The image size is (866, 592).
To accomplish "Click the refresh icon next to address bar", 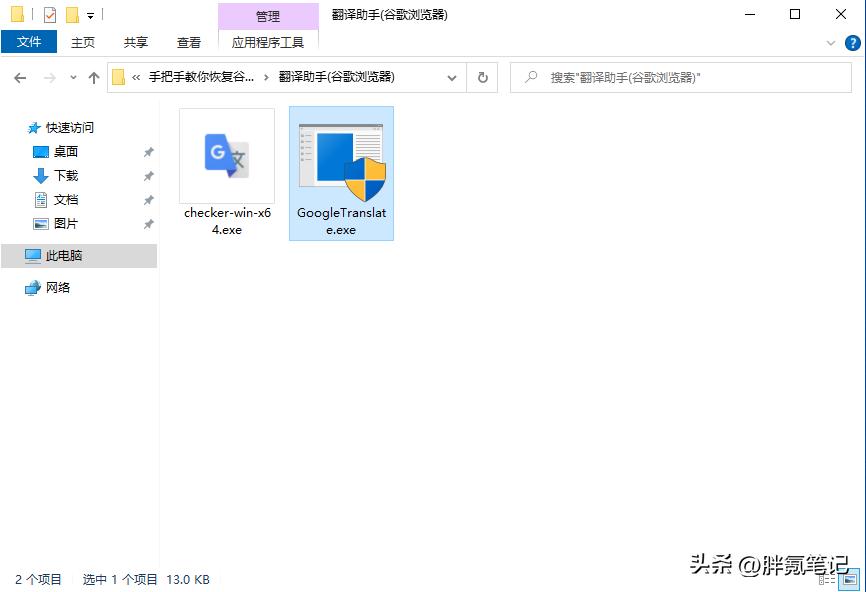I will pyautogui.click(x=482, y=76).
